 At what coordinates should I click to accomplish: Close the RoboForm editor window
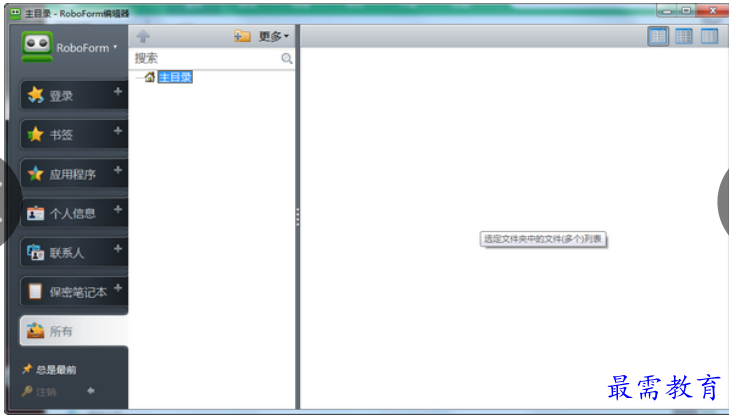pyautogui.click(x=712, y=11)
